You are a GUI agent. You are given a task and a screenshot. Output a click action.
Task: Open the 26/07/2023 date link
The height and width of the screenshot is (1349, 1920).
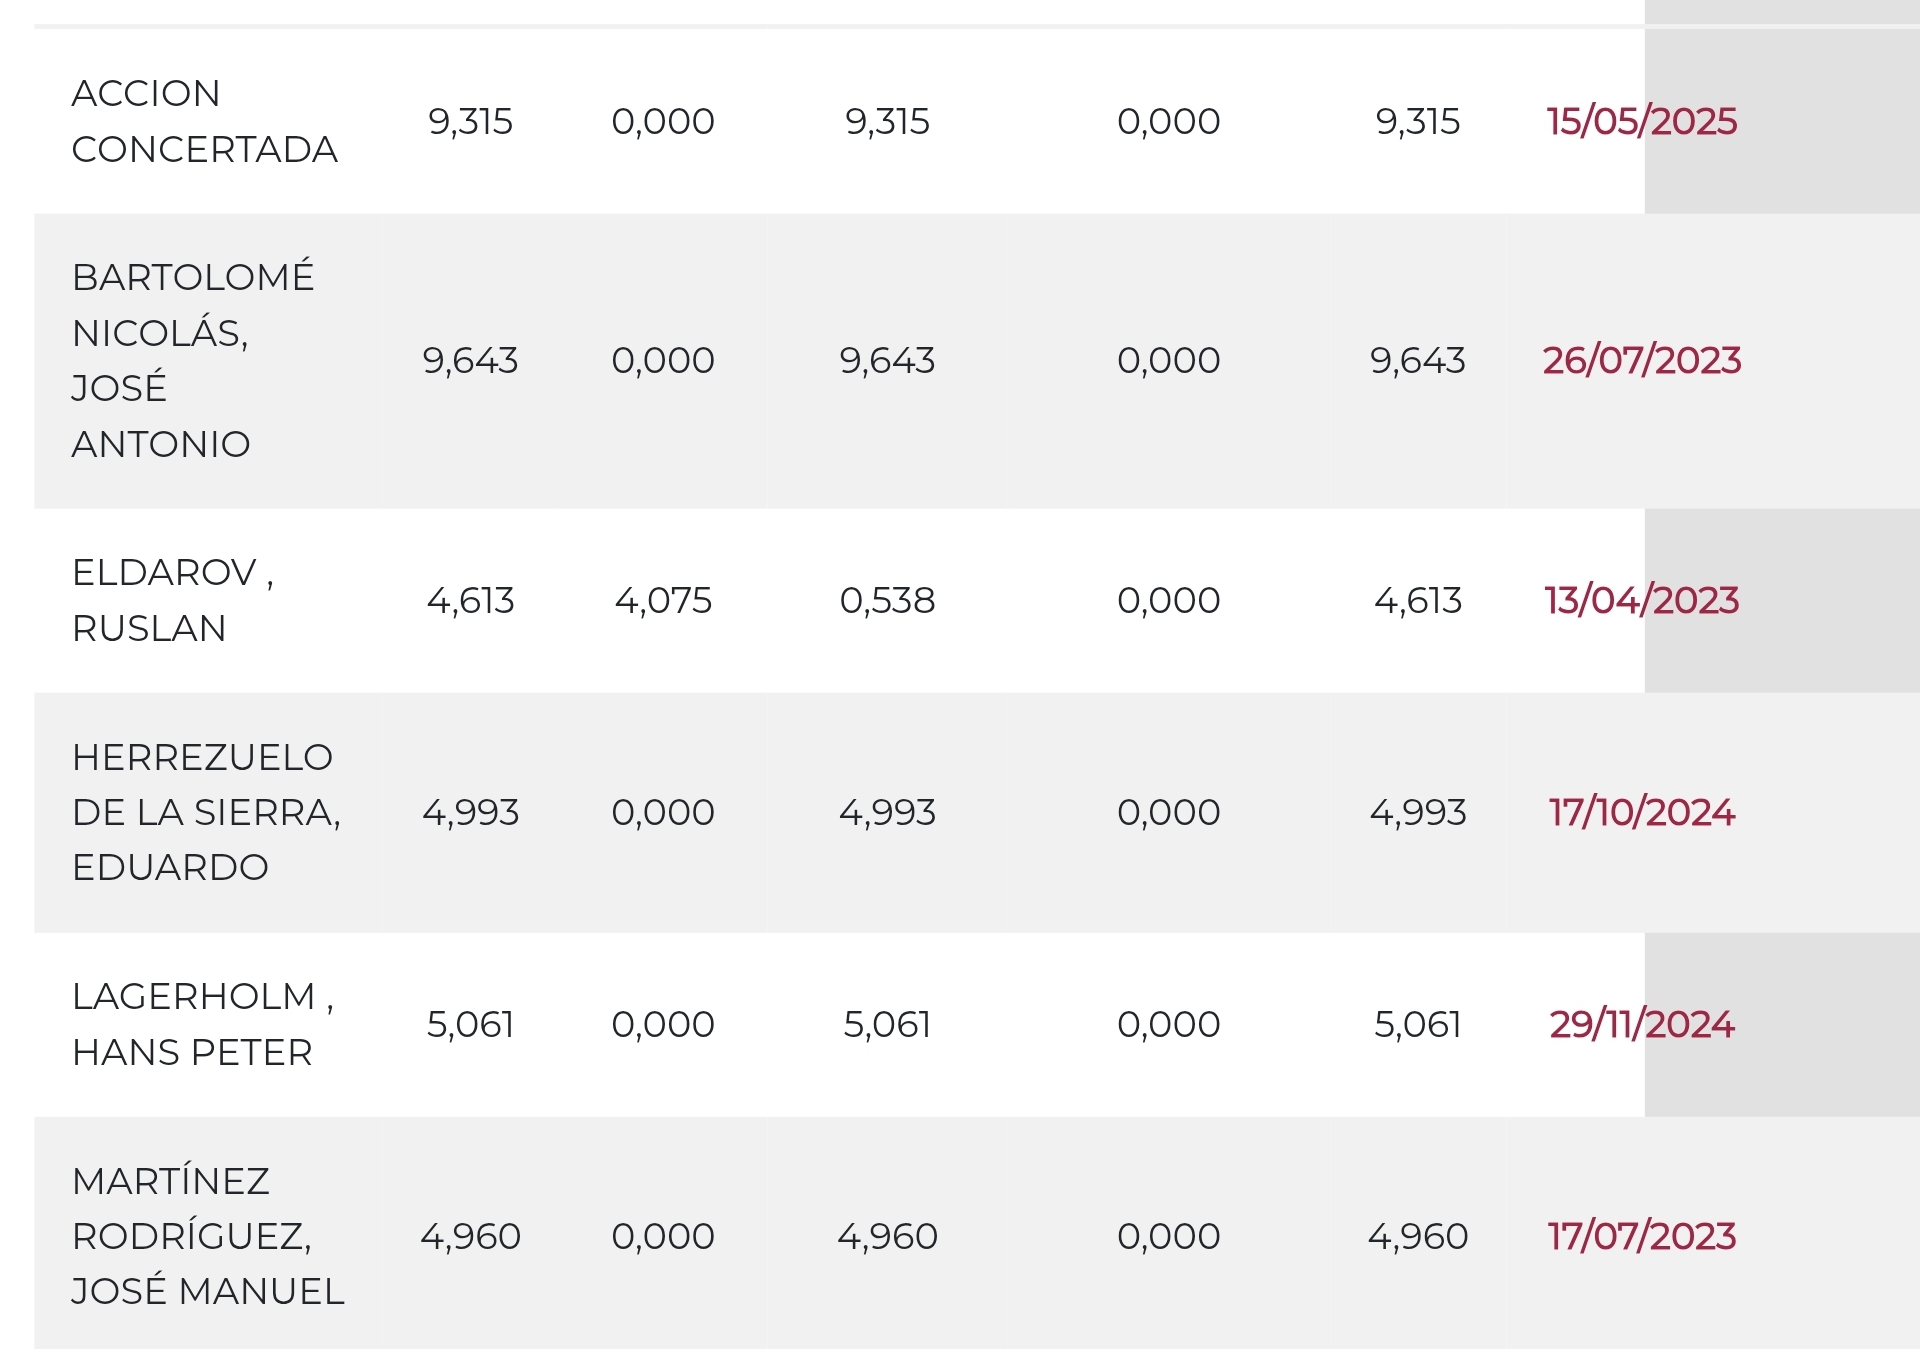pos(1641,360)
